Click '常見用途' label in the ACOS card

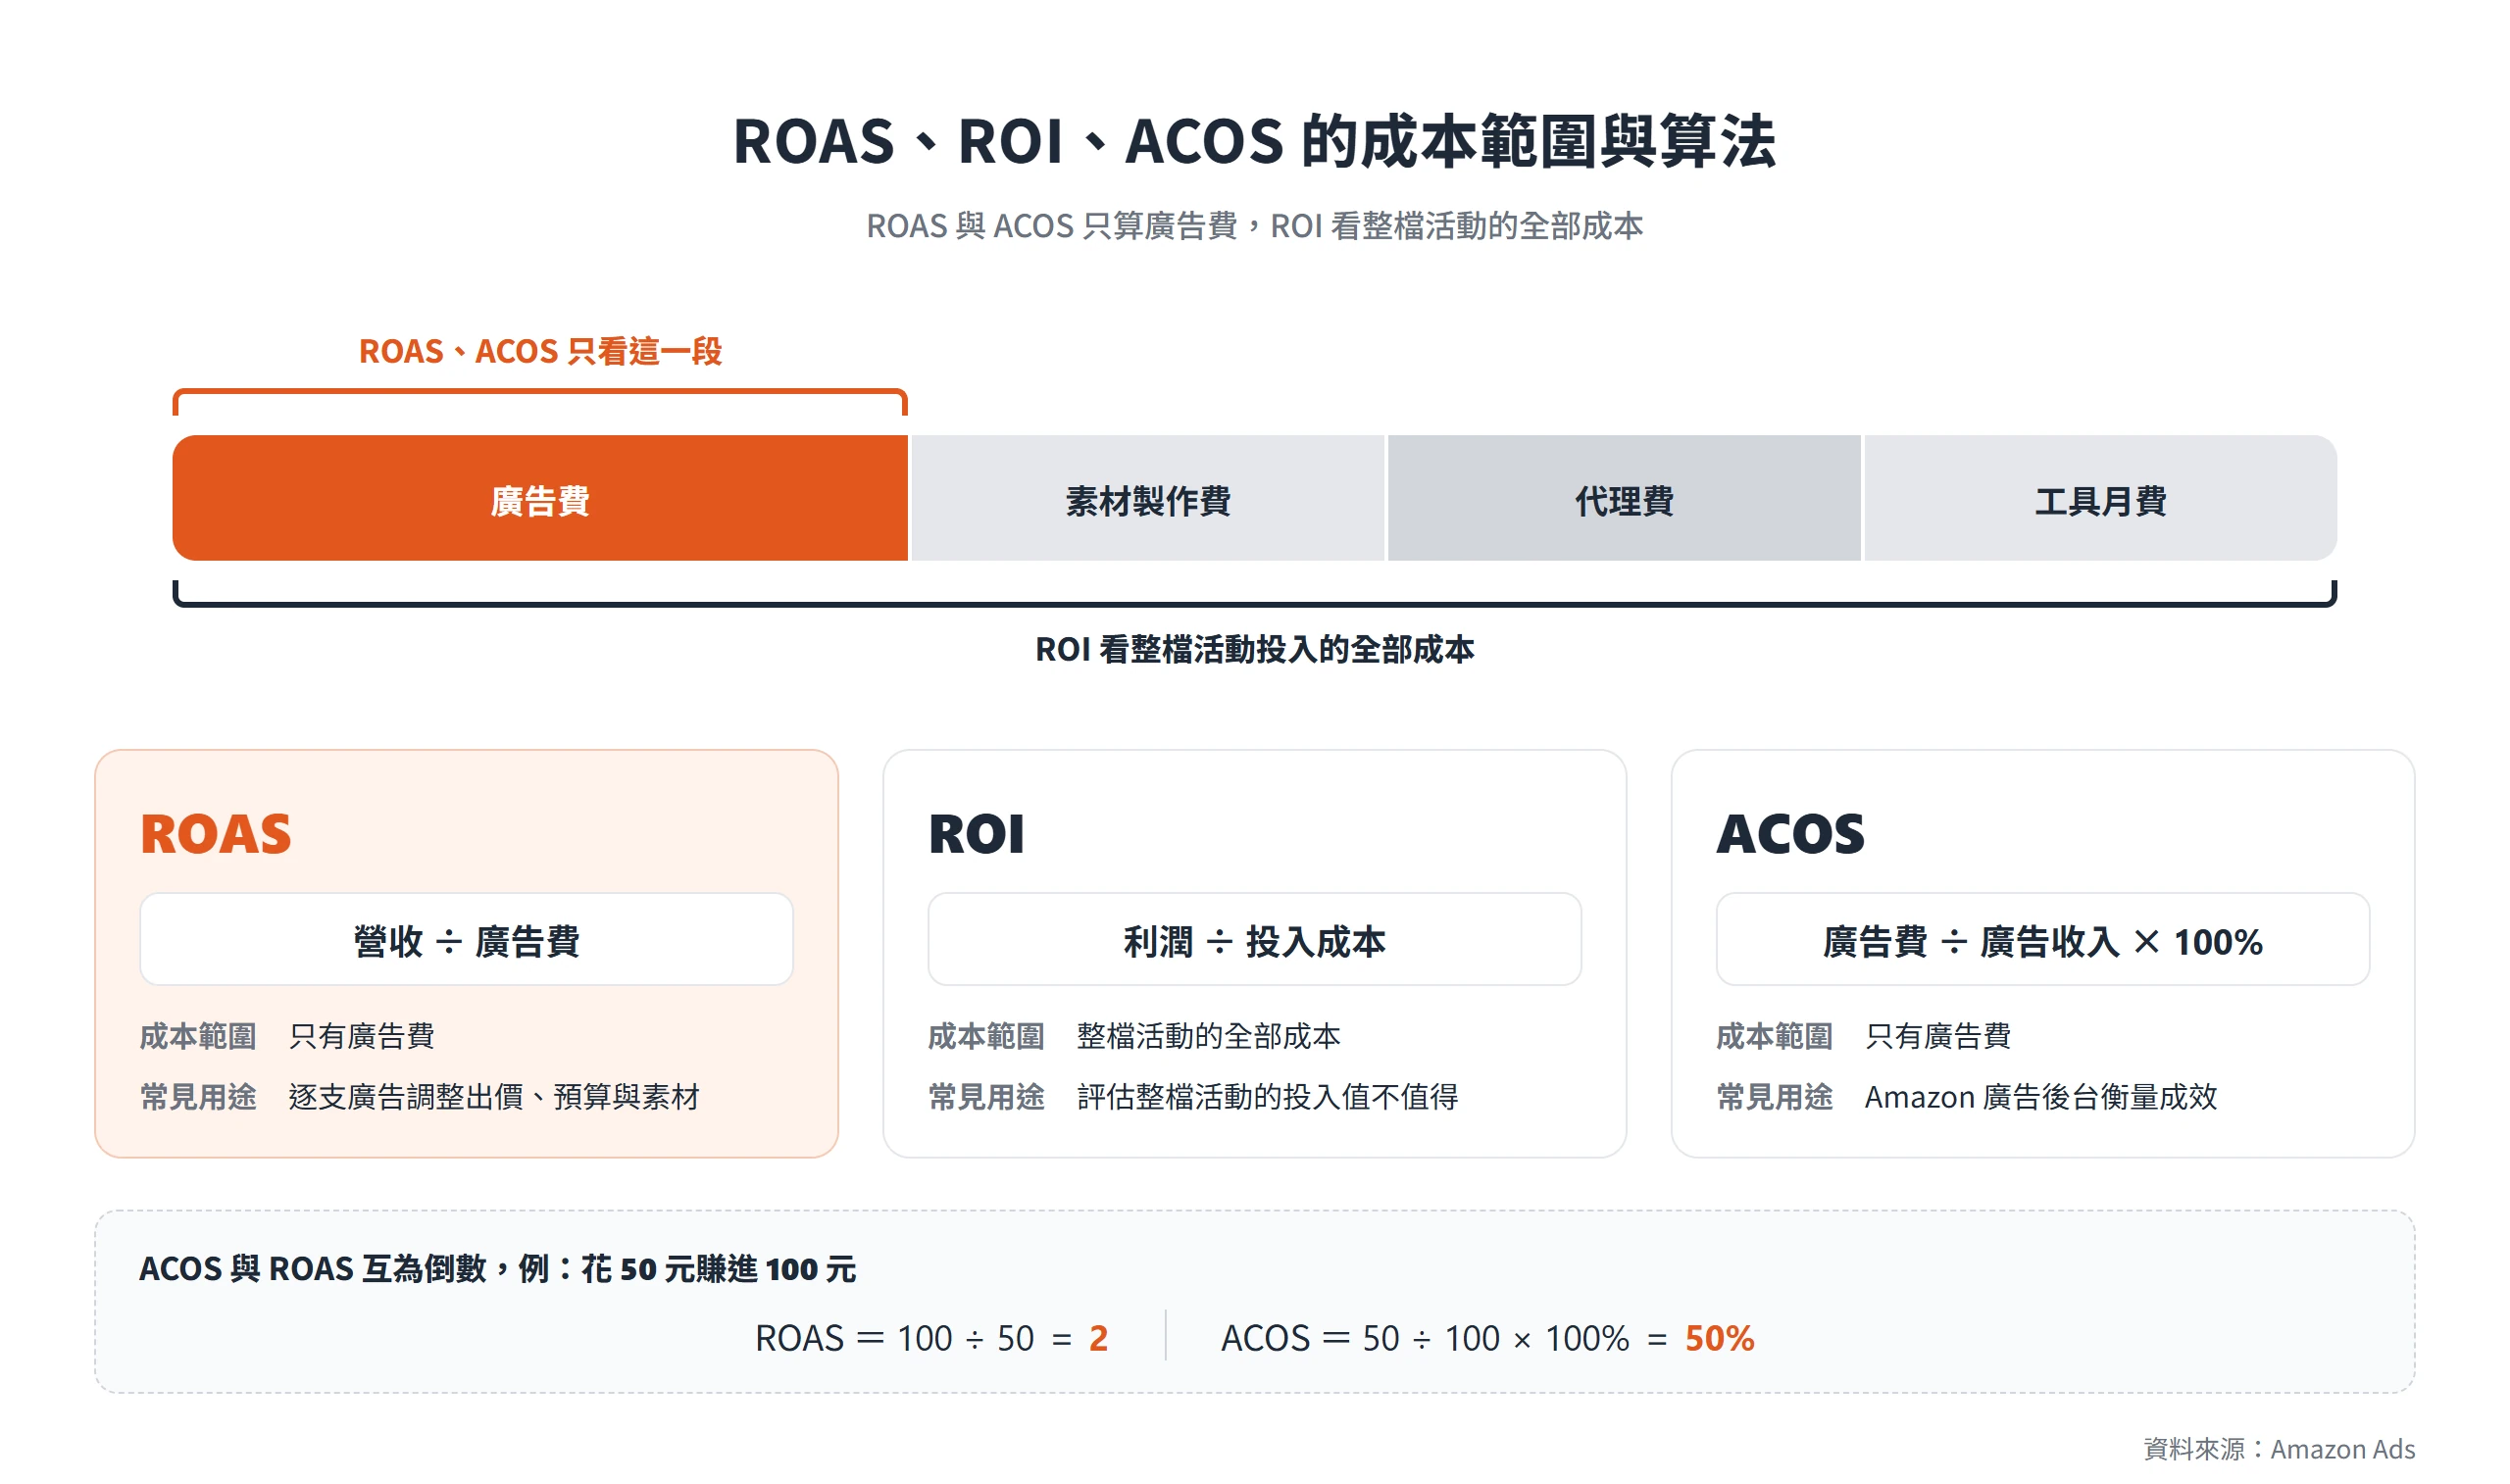point(1775,1097)
